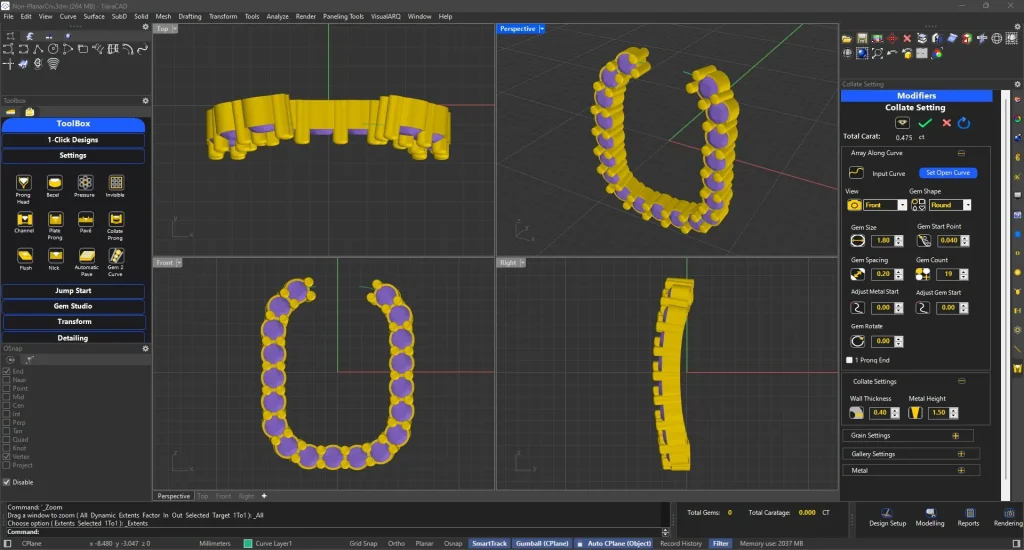1024x550 pixels.
Task: Open the Channel setting tool
Action: pos(23,219)
